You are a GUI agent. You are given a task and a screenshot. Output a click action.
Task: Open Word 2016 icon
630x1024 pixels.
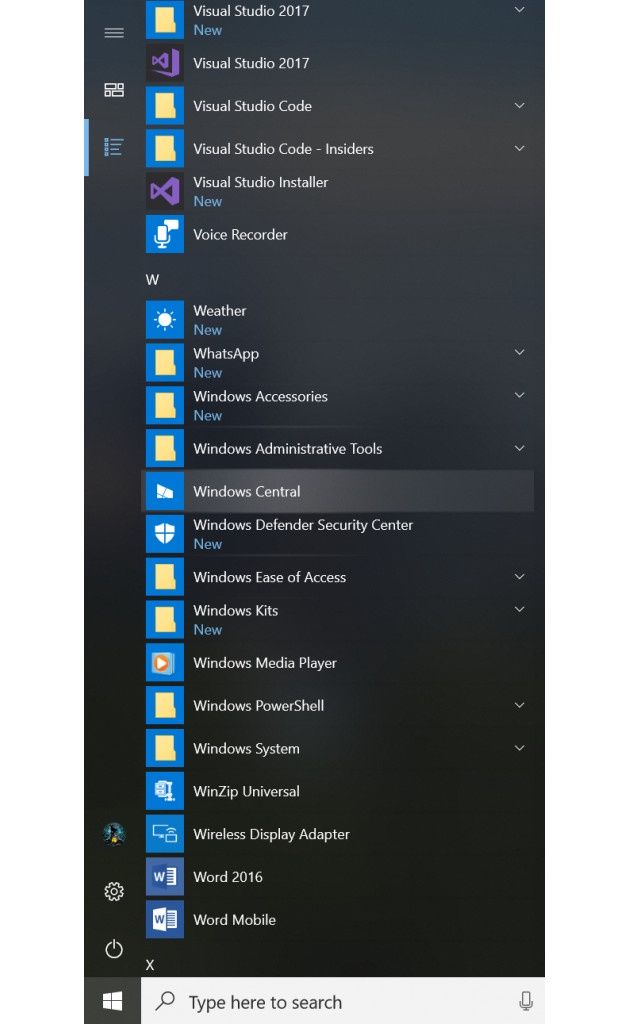pyautogui.click(x=165, y=877)
